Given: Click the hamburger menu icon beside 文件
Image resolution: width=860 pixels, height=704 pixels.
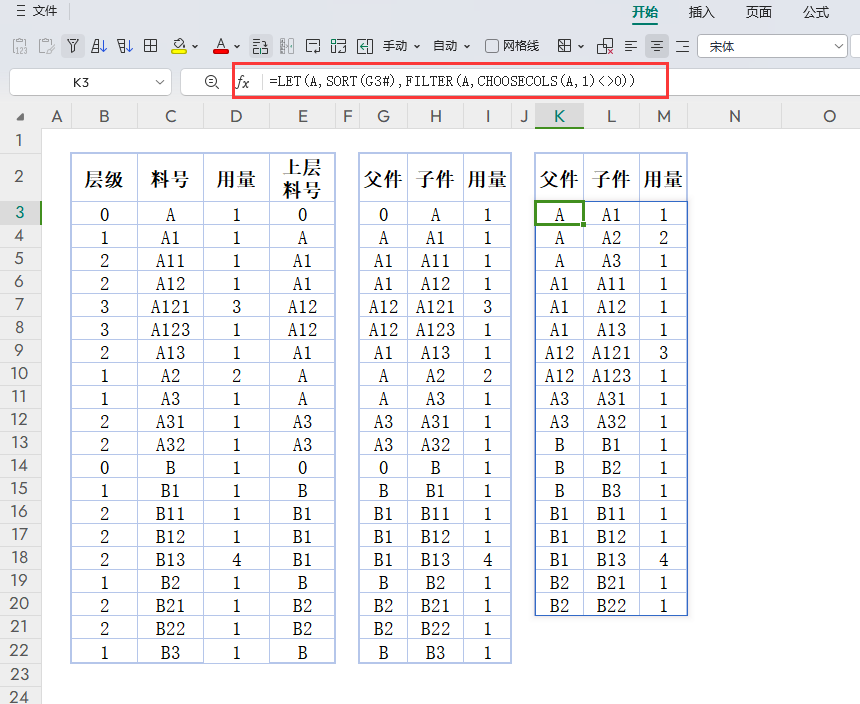Looking at the screenshot, I should [21, 11].
